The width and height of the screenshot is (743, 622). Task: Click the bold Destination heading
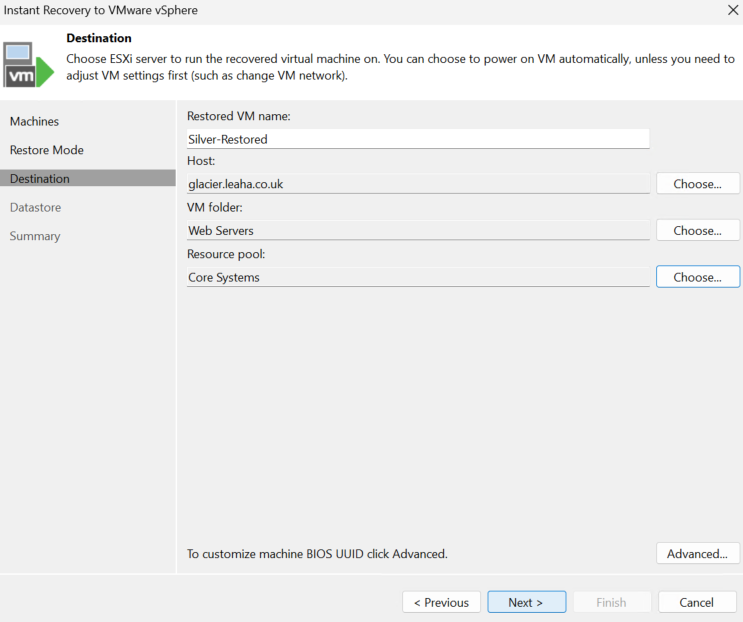99,38
